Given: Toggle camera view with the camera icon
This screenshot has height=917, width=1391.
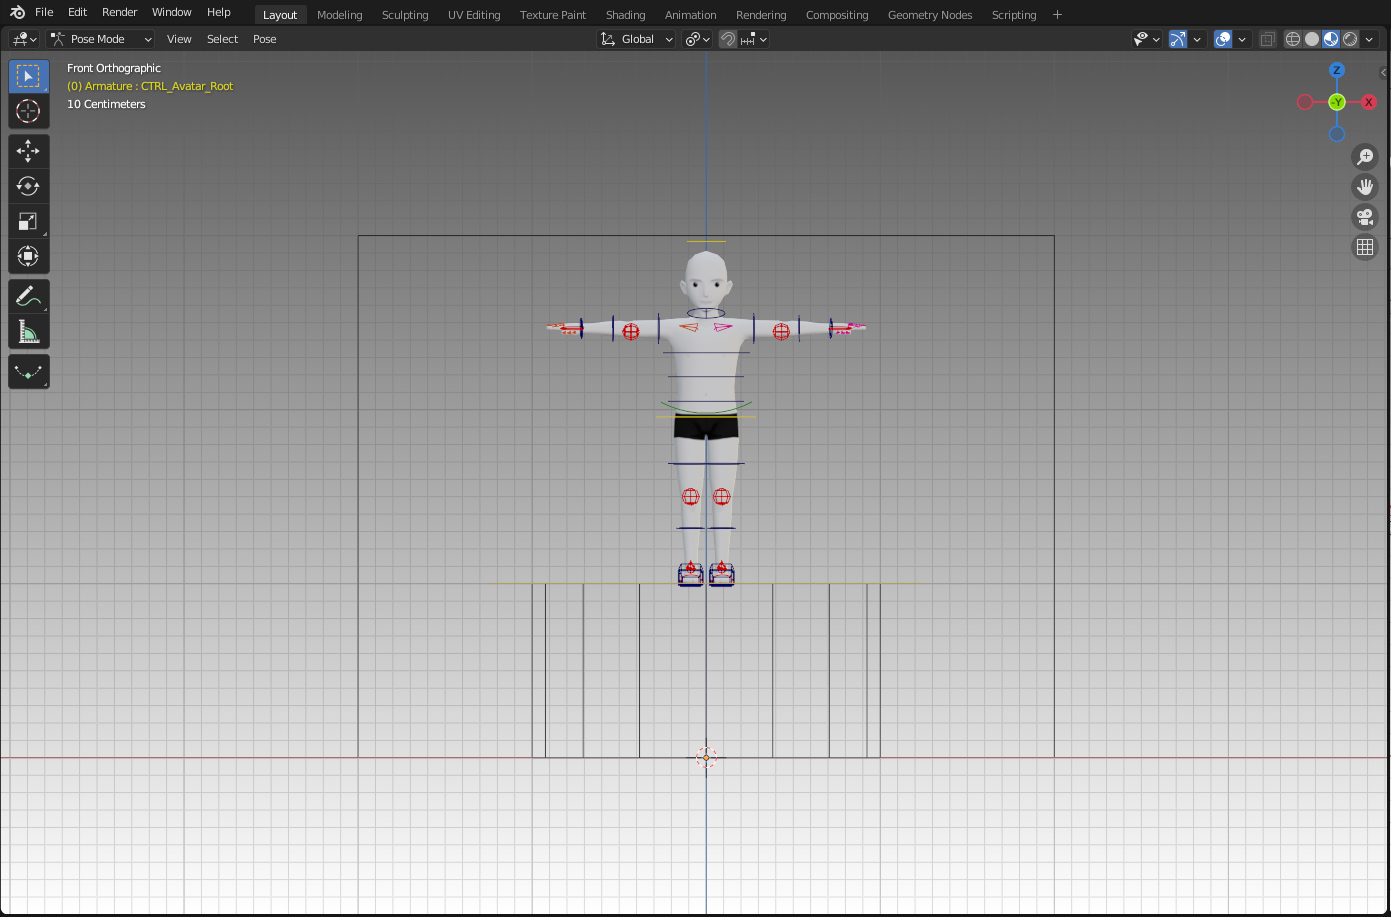Looking at the screenshot, I should [1365, 217].
